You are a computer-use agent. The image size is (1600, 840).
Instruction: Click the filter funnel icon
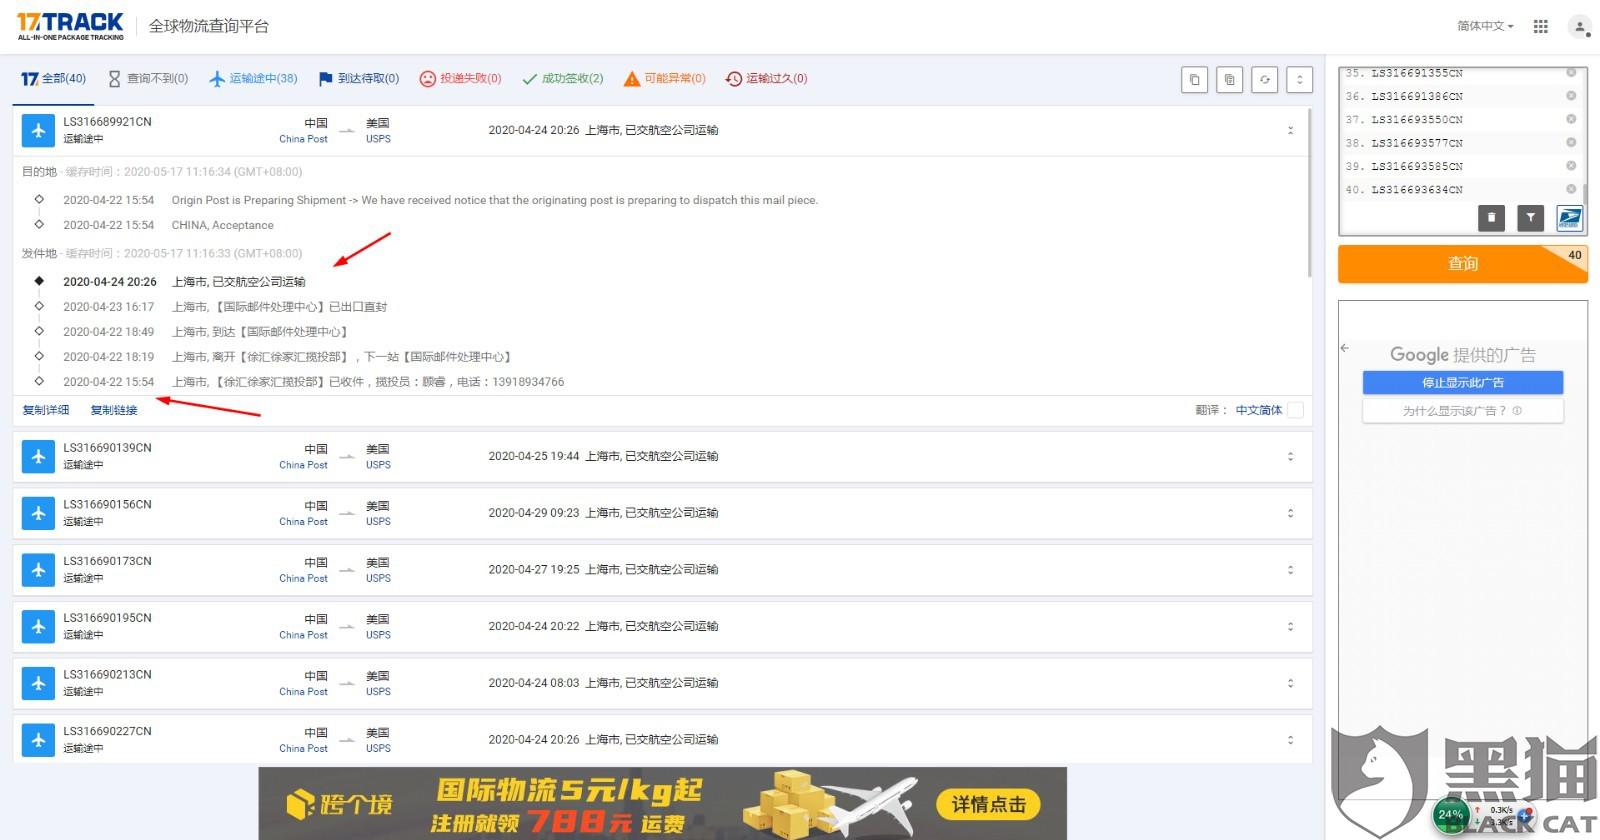[1530, 217]
